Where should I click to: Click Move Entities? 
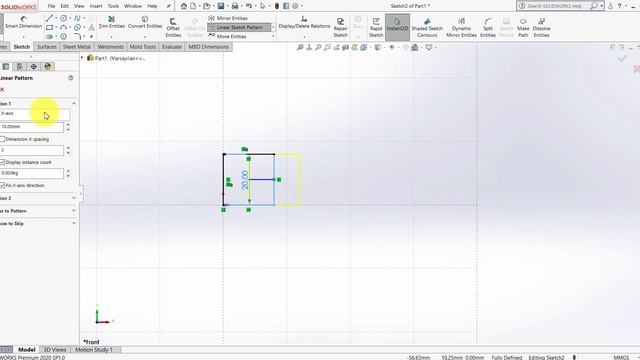pos(227,36)
